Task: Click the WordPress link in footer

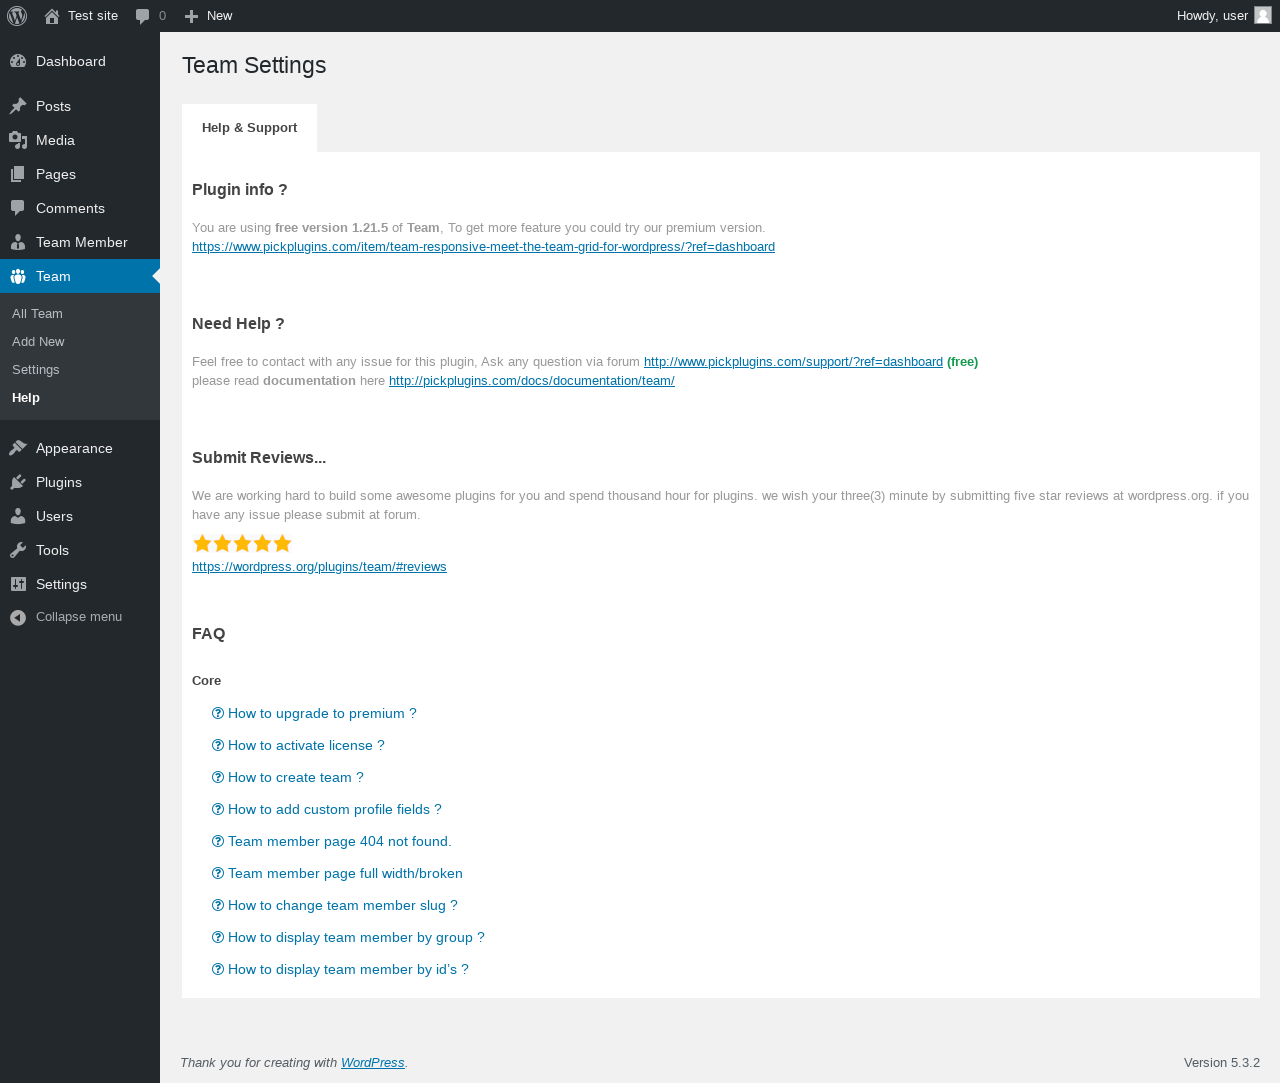Action: (x=372, y=1063)
